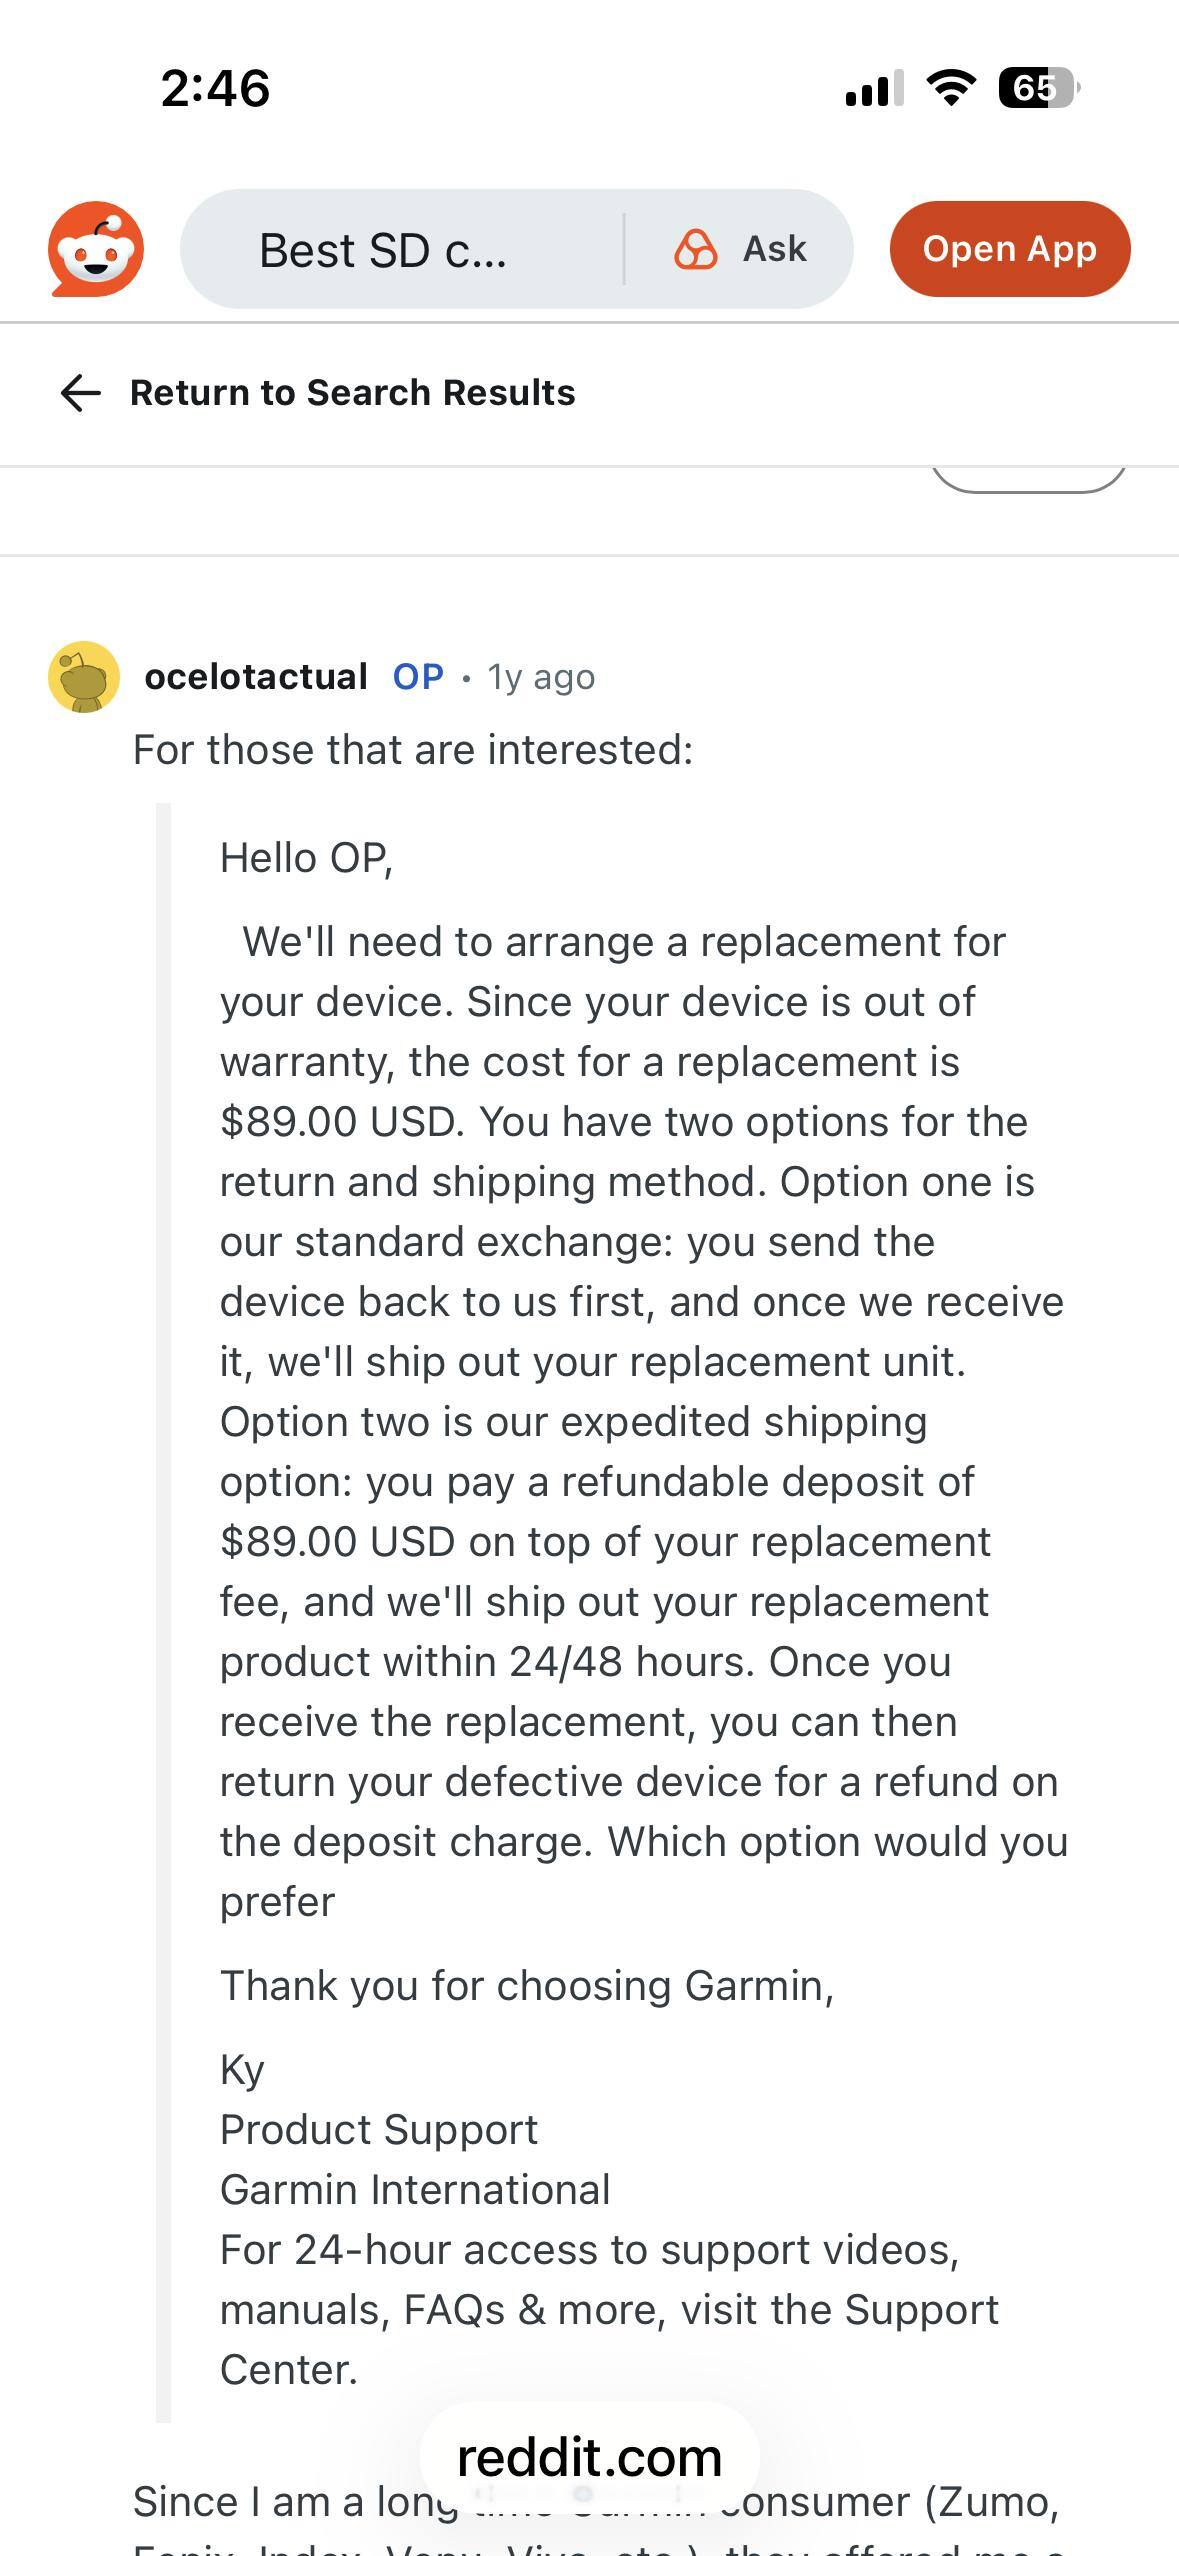
Task: Tap the Open App button
Action: pos(1009,250)
